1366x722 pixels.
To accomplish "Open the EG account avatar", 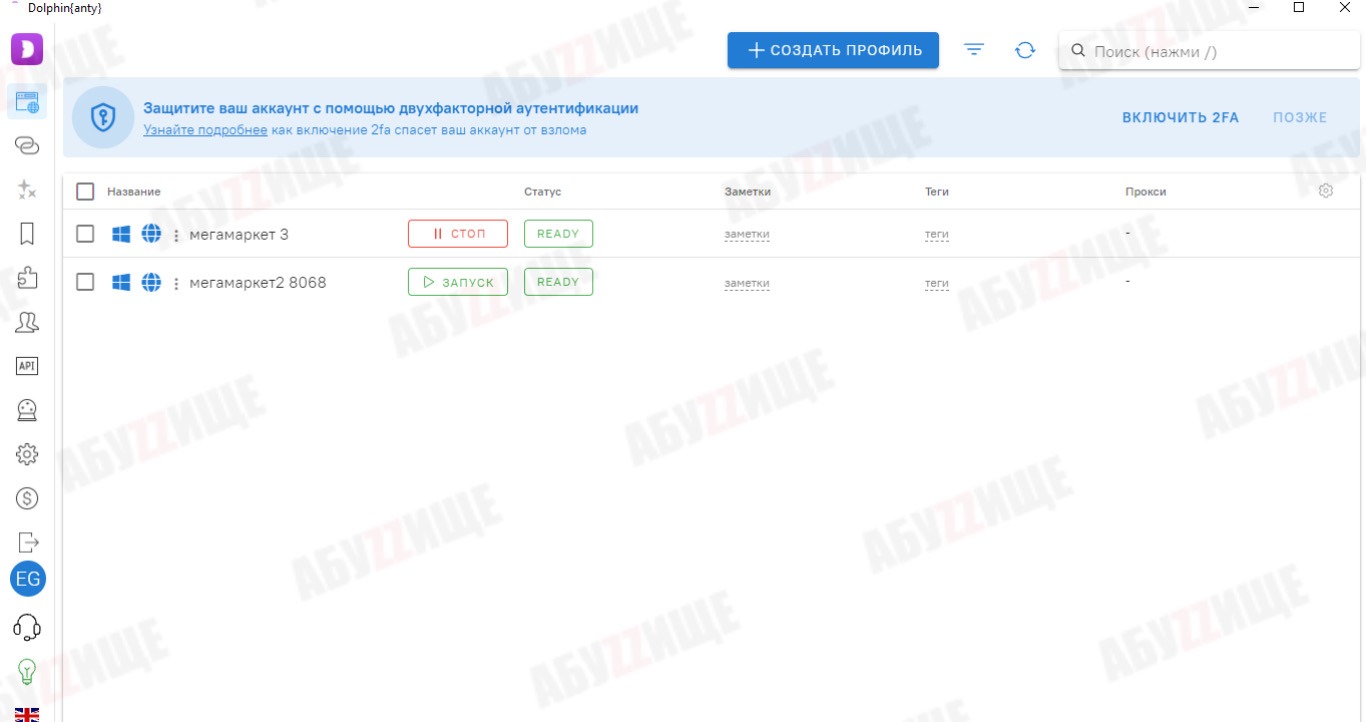I will [x=28, y=579].
